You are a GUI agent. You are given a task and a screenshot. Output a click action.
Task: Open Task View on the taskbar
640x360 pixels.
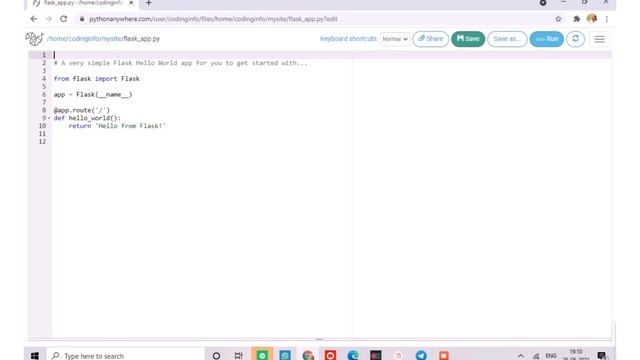[239, 356]
